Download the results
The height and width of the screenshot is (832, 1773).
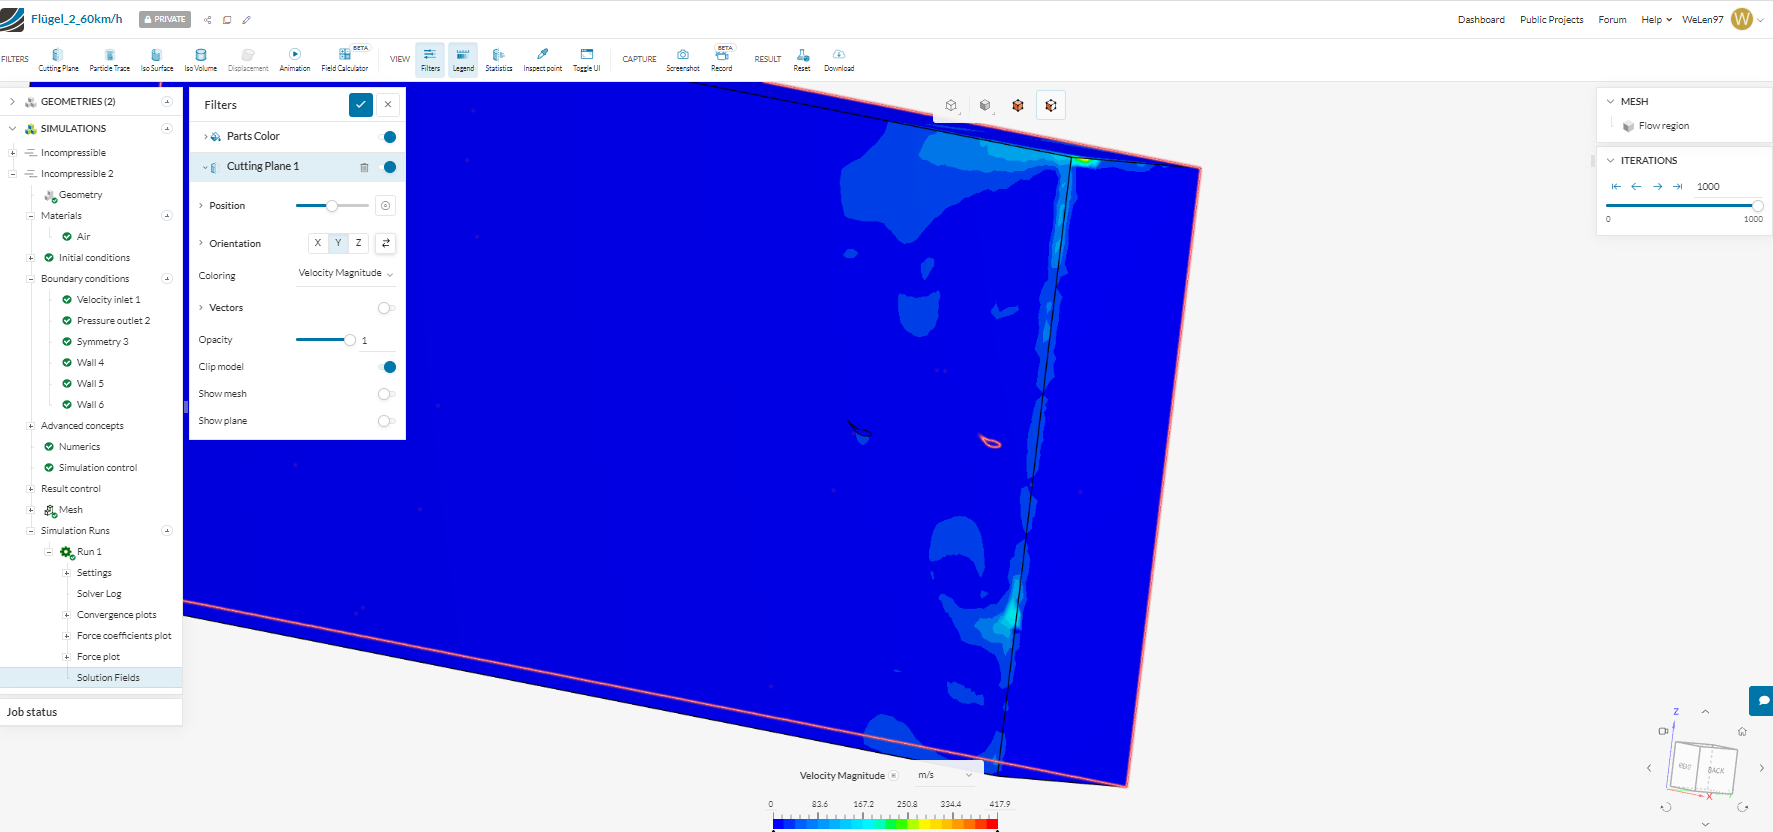click(839, 60)
